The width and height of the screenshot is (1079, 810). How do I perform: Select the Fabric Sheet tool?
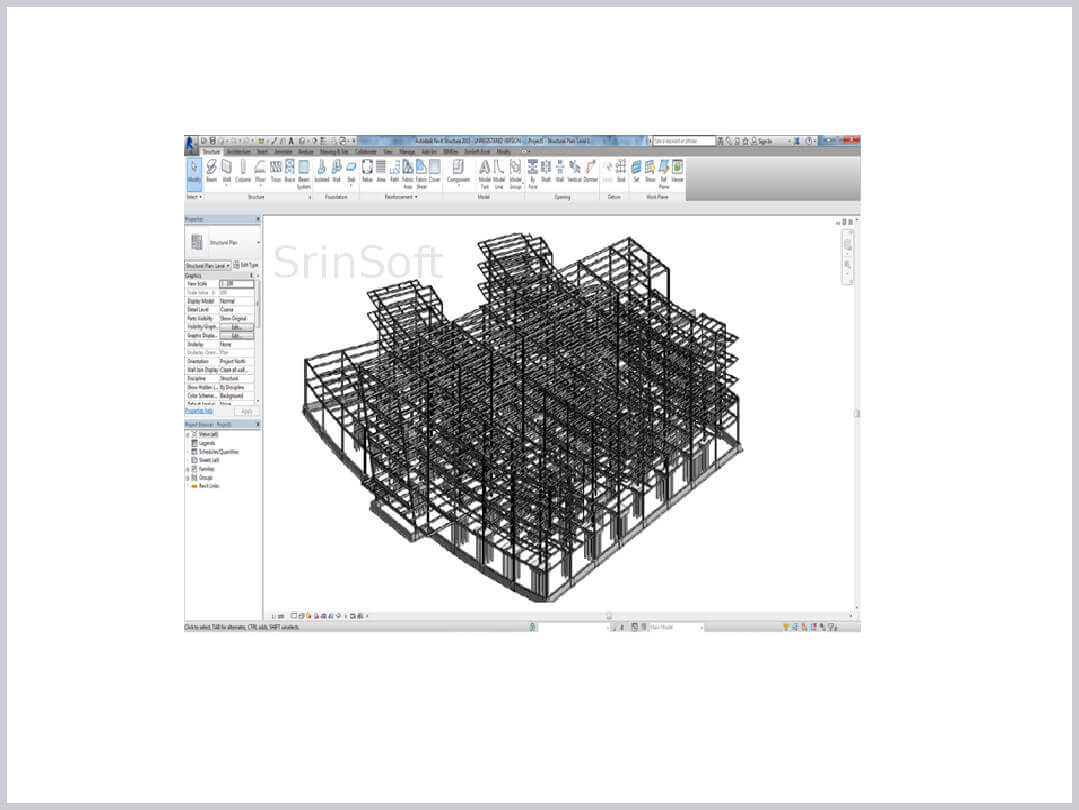(x=421, y=174)
